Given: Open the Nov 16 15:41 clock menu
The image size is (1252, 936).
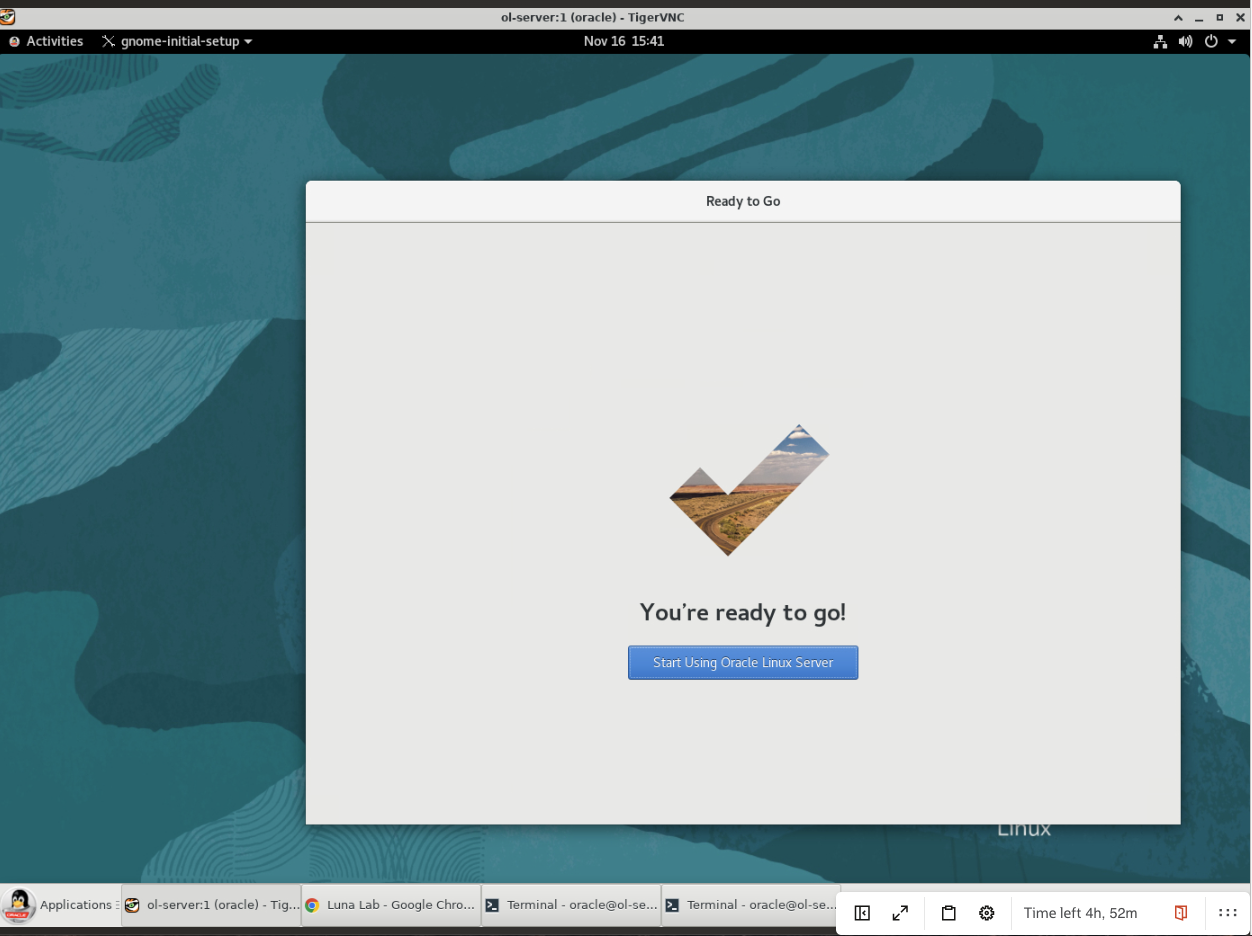Looking at the screenshot, I should (624, 41).
